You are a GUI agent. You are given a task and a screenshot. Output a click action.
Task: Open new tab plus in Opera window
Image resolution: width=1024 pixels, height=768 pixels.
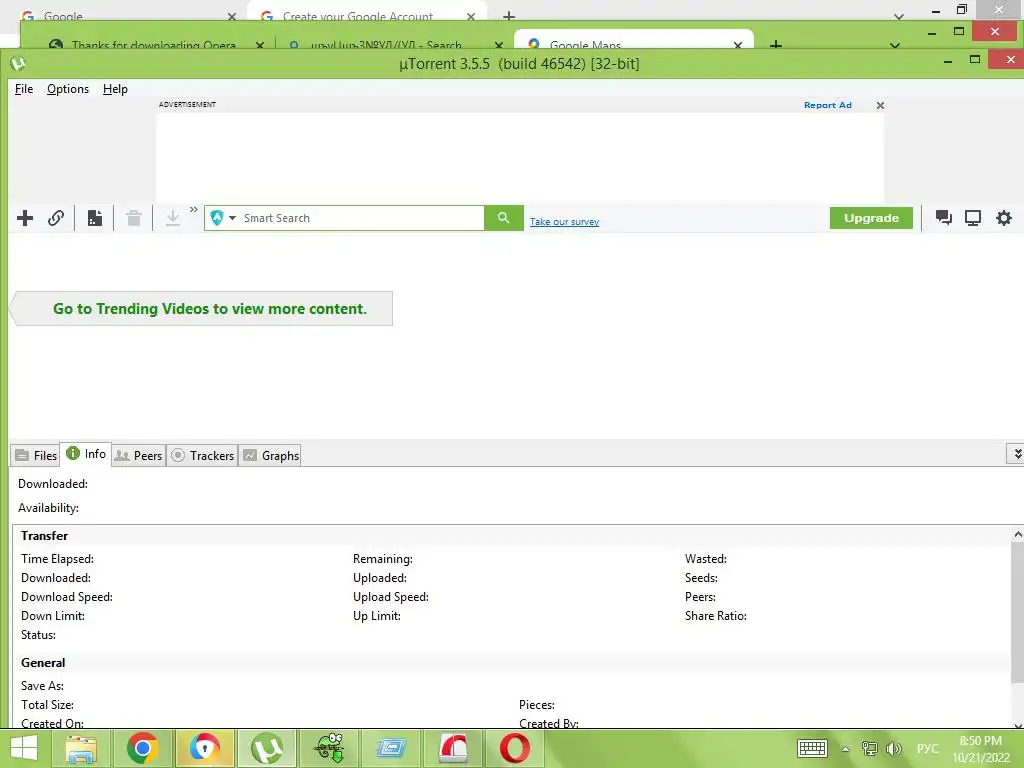pyautogui.click(x=776, y=44)
